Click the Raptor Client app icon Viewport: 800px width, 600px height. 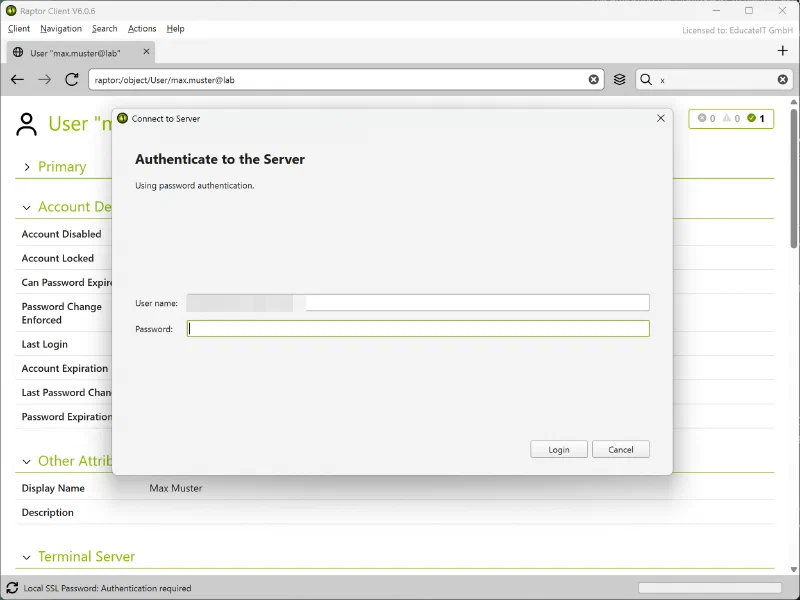(x=11, y=11)
